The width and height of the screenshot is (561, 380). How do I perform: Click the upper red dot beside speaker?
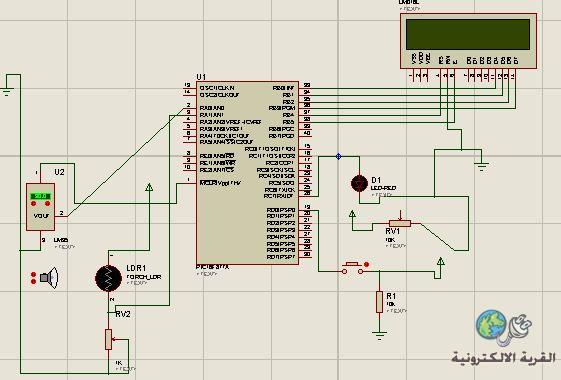pos(34,274)
